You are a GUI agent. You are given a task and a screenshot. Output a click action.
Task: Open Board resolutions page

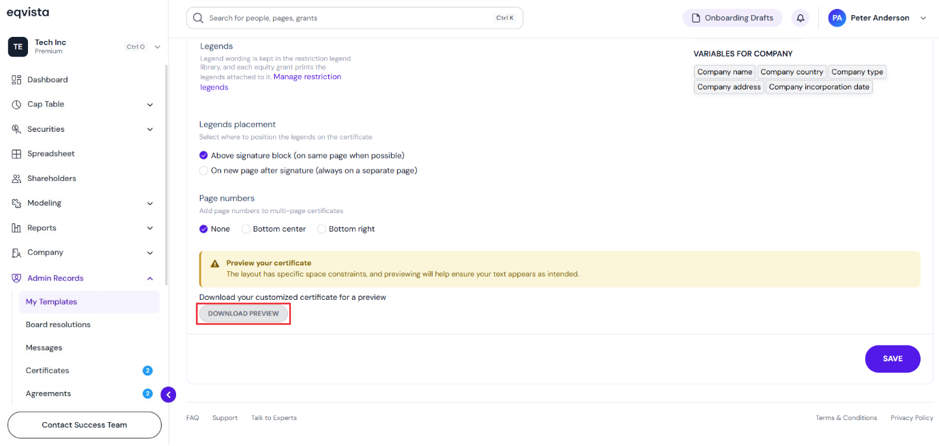pyautogui.click(x=58, y=324)
